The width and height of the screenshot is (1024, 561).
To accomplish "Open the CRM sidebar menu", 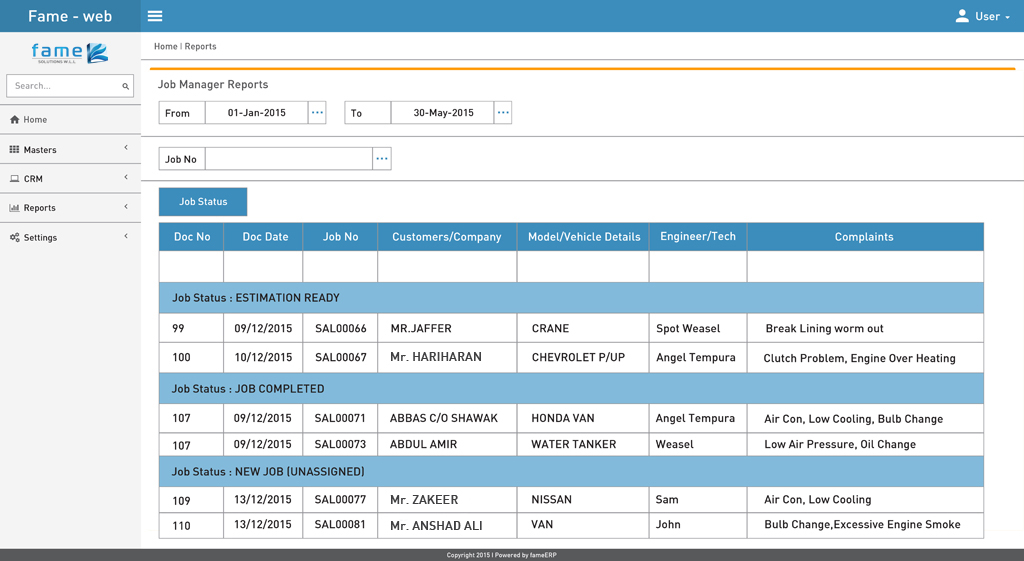I will [70, 178].
